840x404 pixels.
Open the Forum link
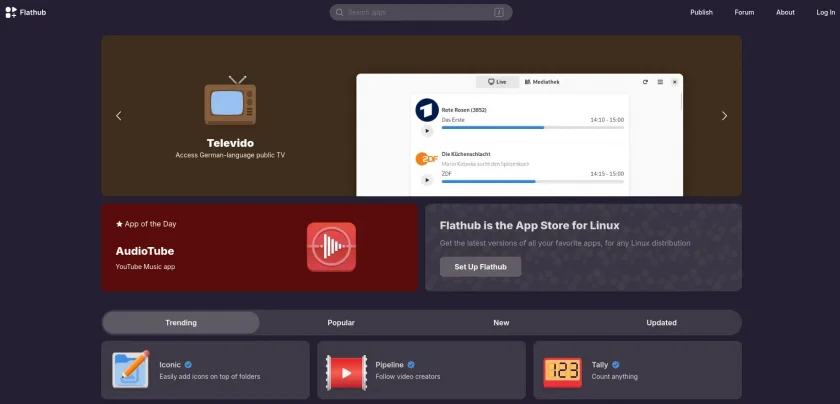coord(744,12)
